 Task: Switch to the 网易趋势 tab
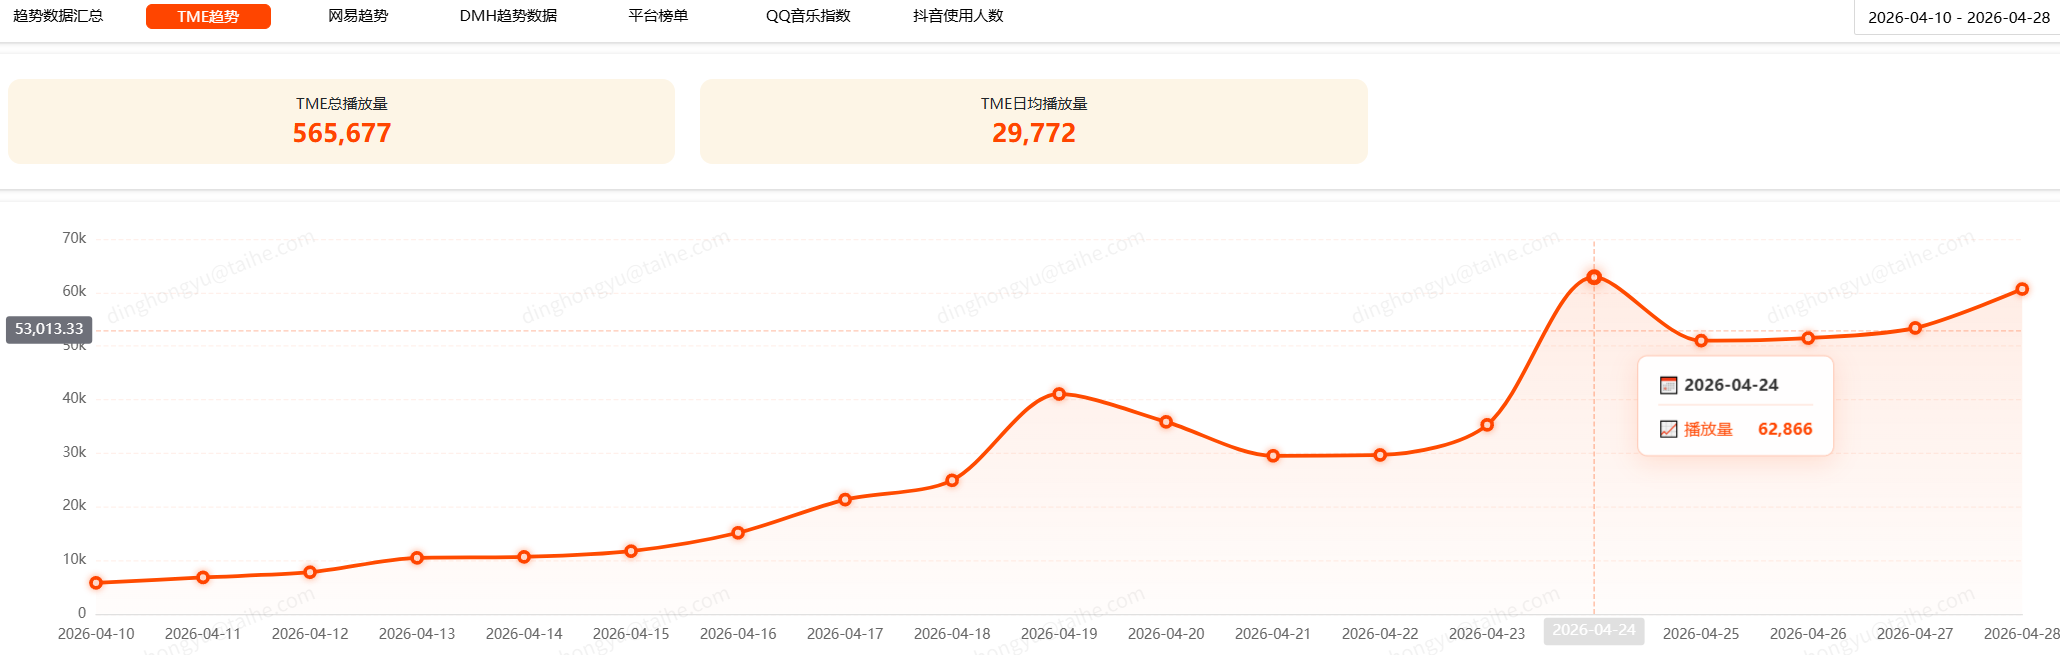358,16
